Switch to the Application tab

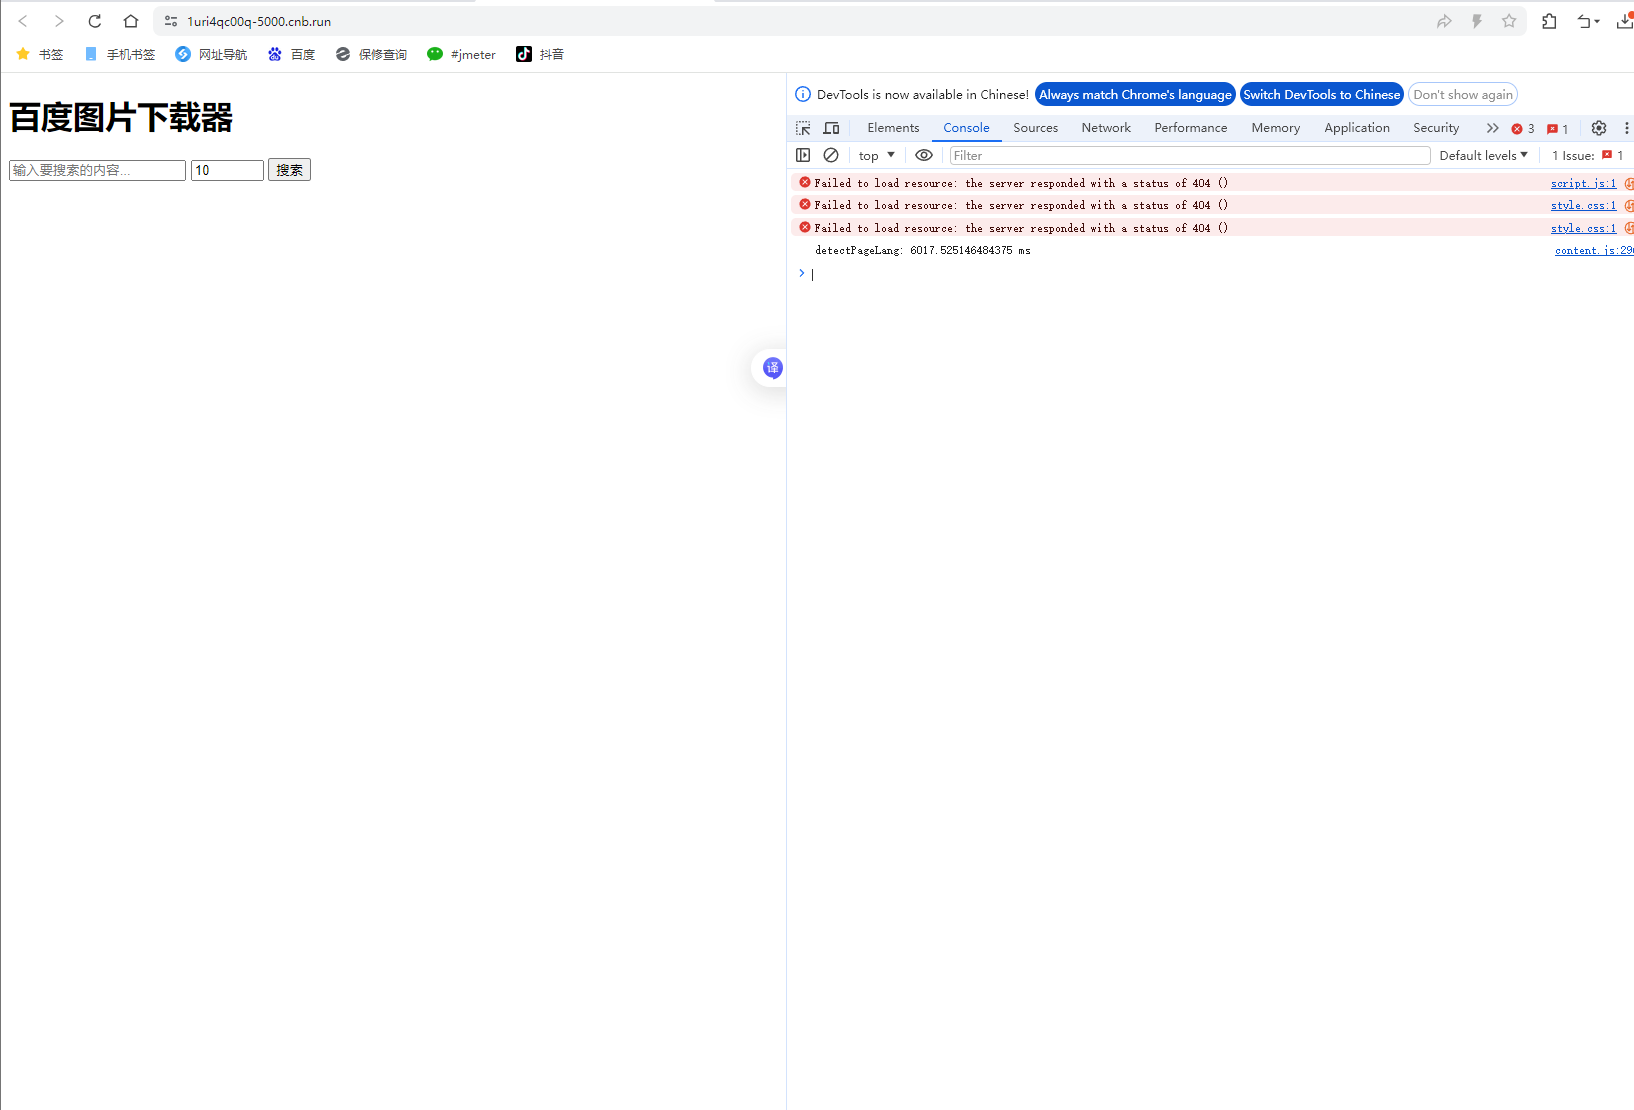click(1357, 128)
